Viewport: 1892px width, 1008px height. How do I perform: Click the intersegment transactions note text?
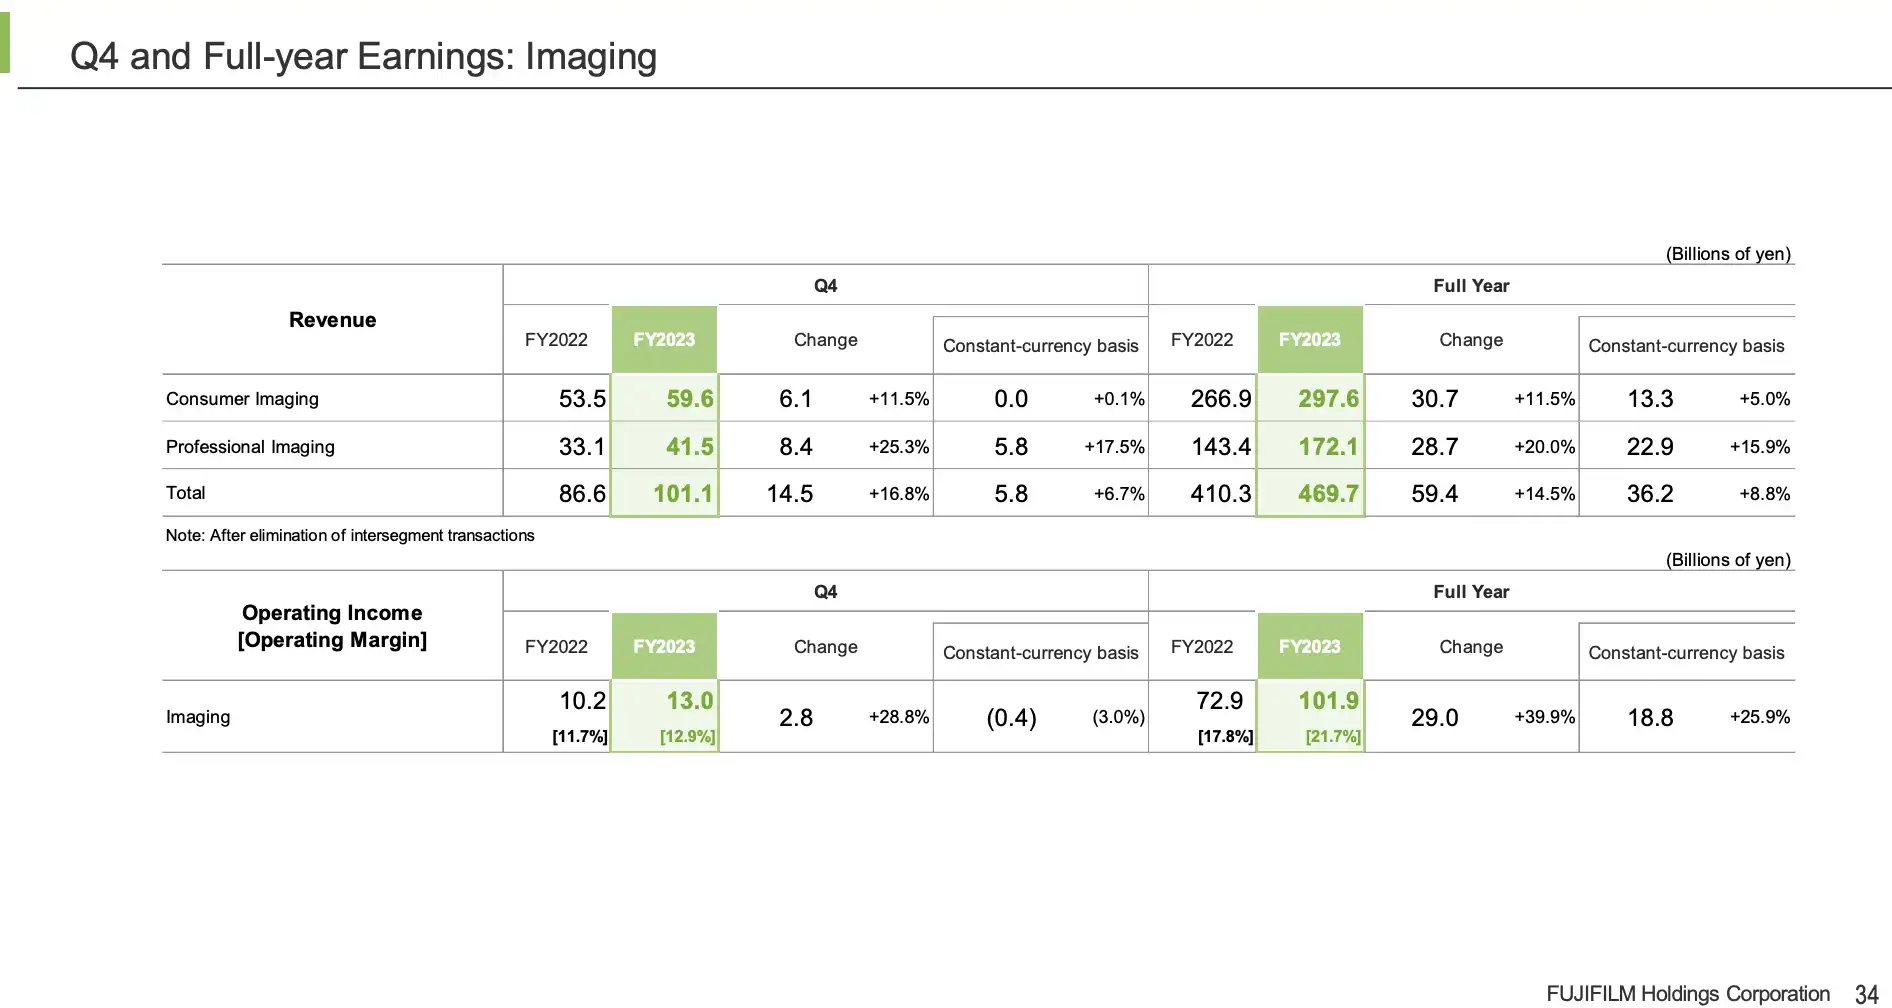coord(350,536)
